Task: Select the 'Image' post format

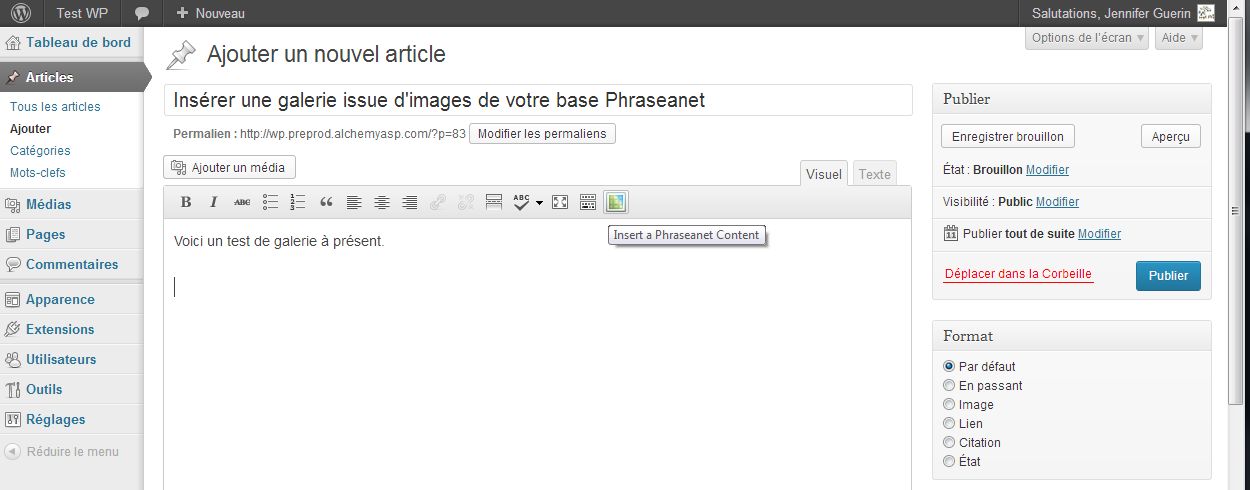Action: 949,405
